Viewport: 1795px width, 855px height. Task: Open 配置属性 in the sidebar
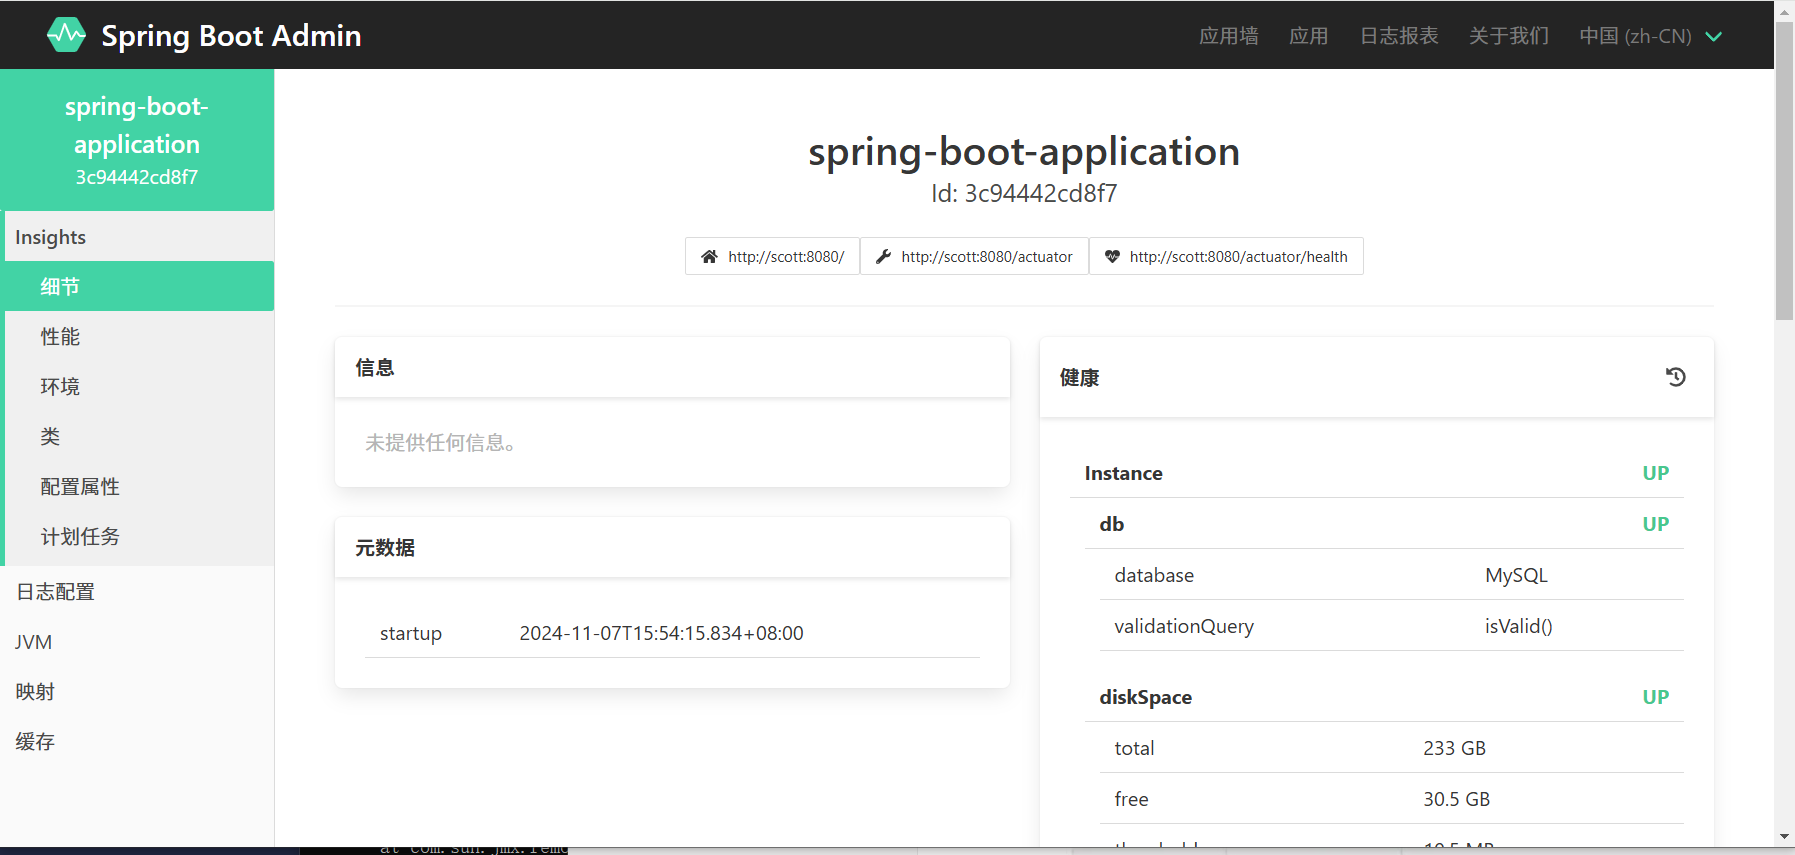pyautogui.click(x=139, y=486)
